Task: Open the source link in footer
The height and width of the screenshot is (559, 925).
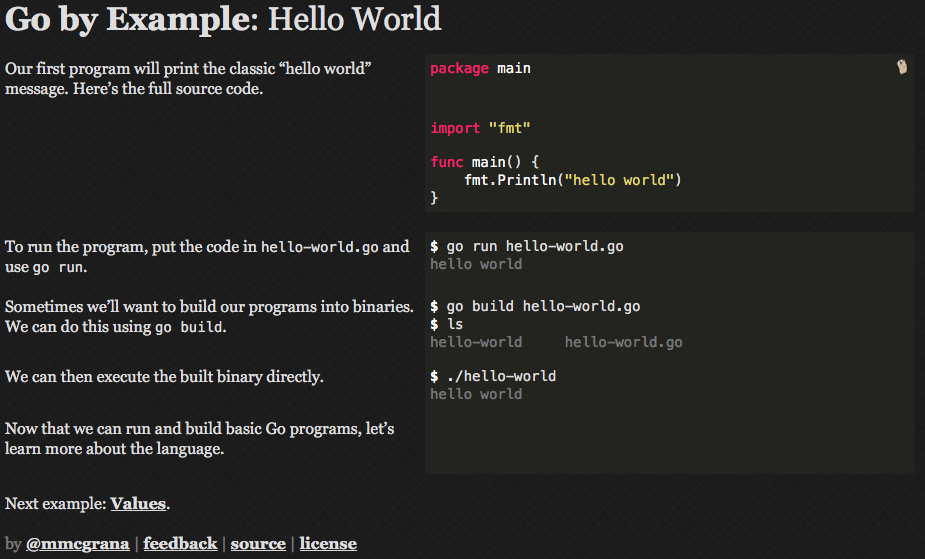Action: click(x=258, y=544)
